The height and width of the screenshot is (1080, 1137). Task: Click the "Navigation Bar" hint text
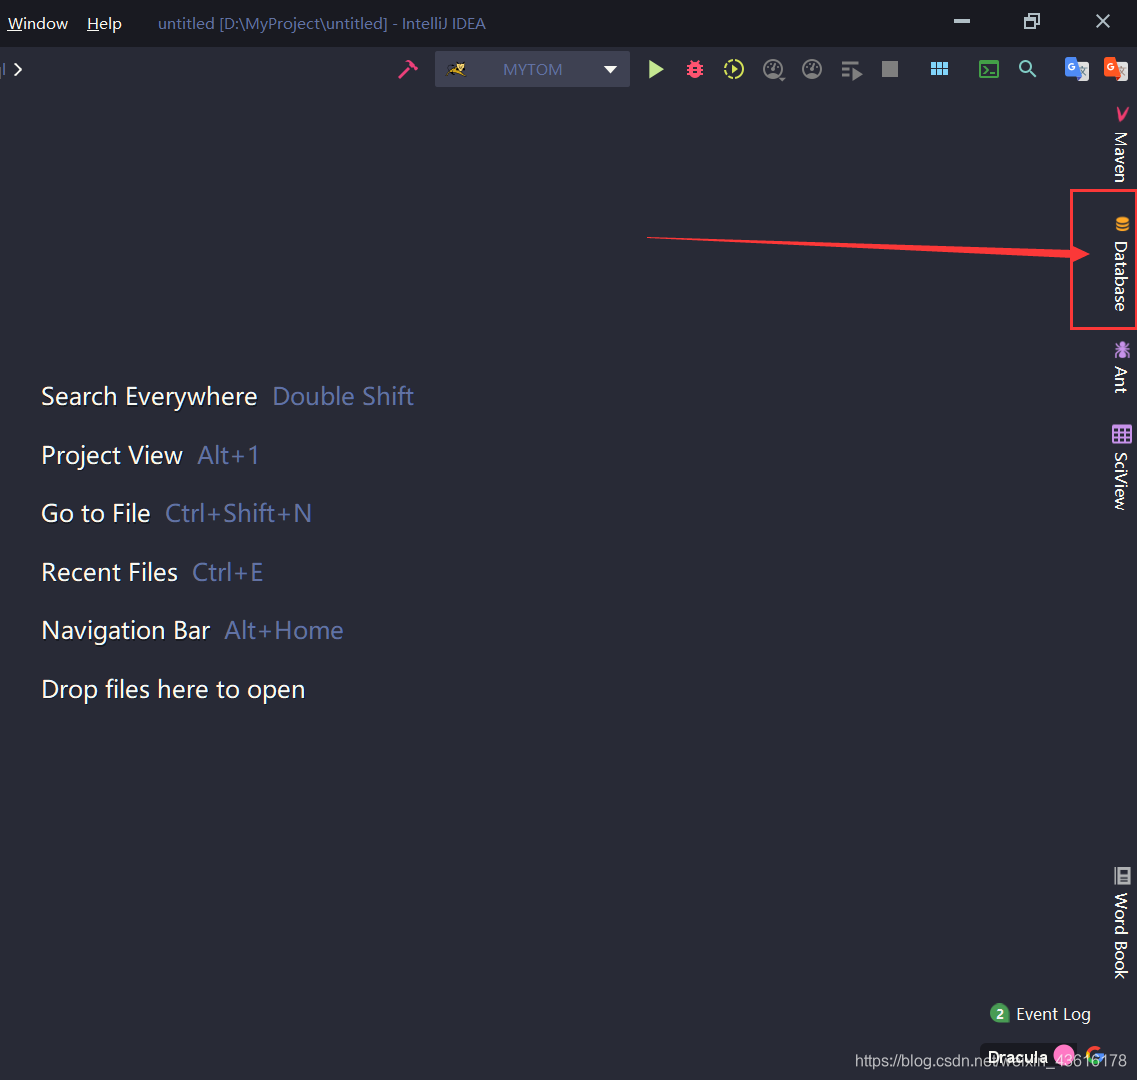(x=125, y=630)
